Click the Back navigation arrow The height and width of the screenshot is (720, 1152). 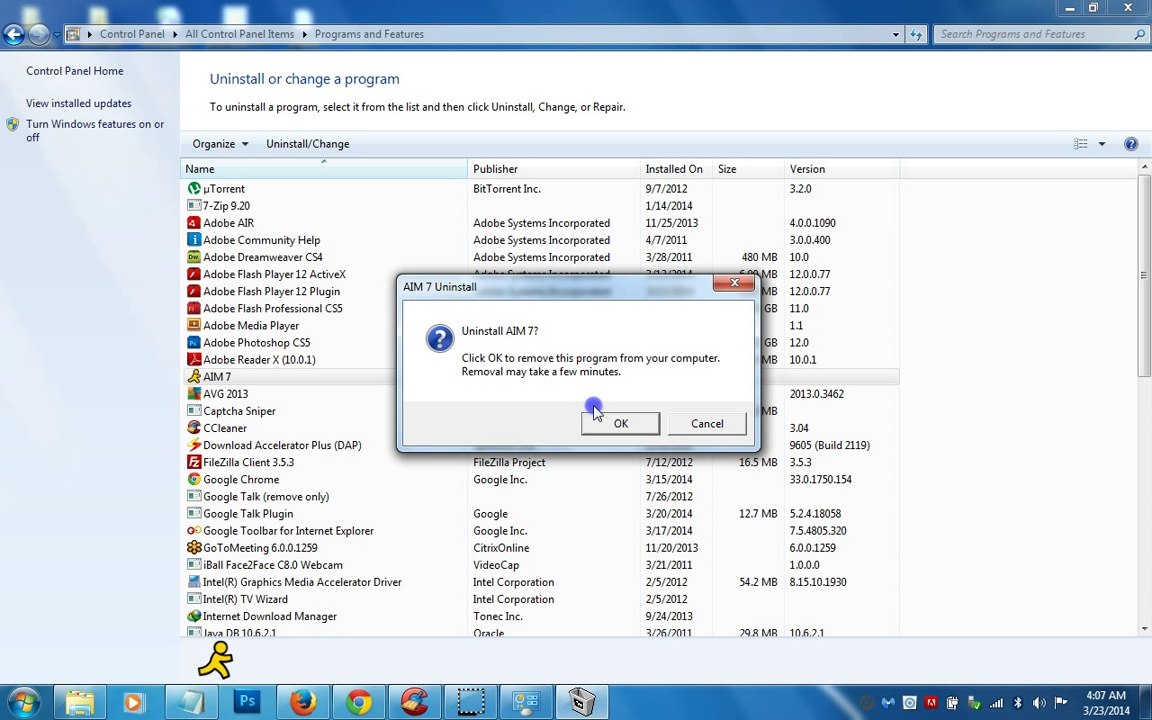click(x=14, y=34)
